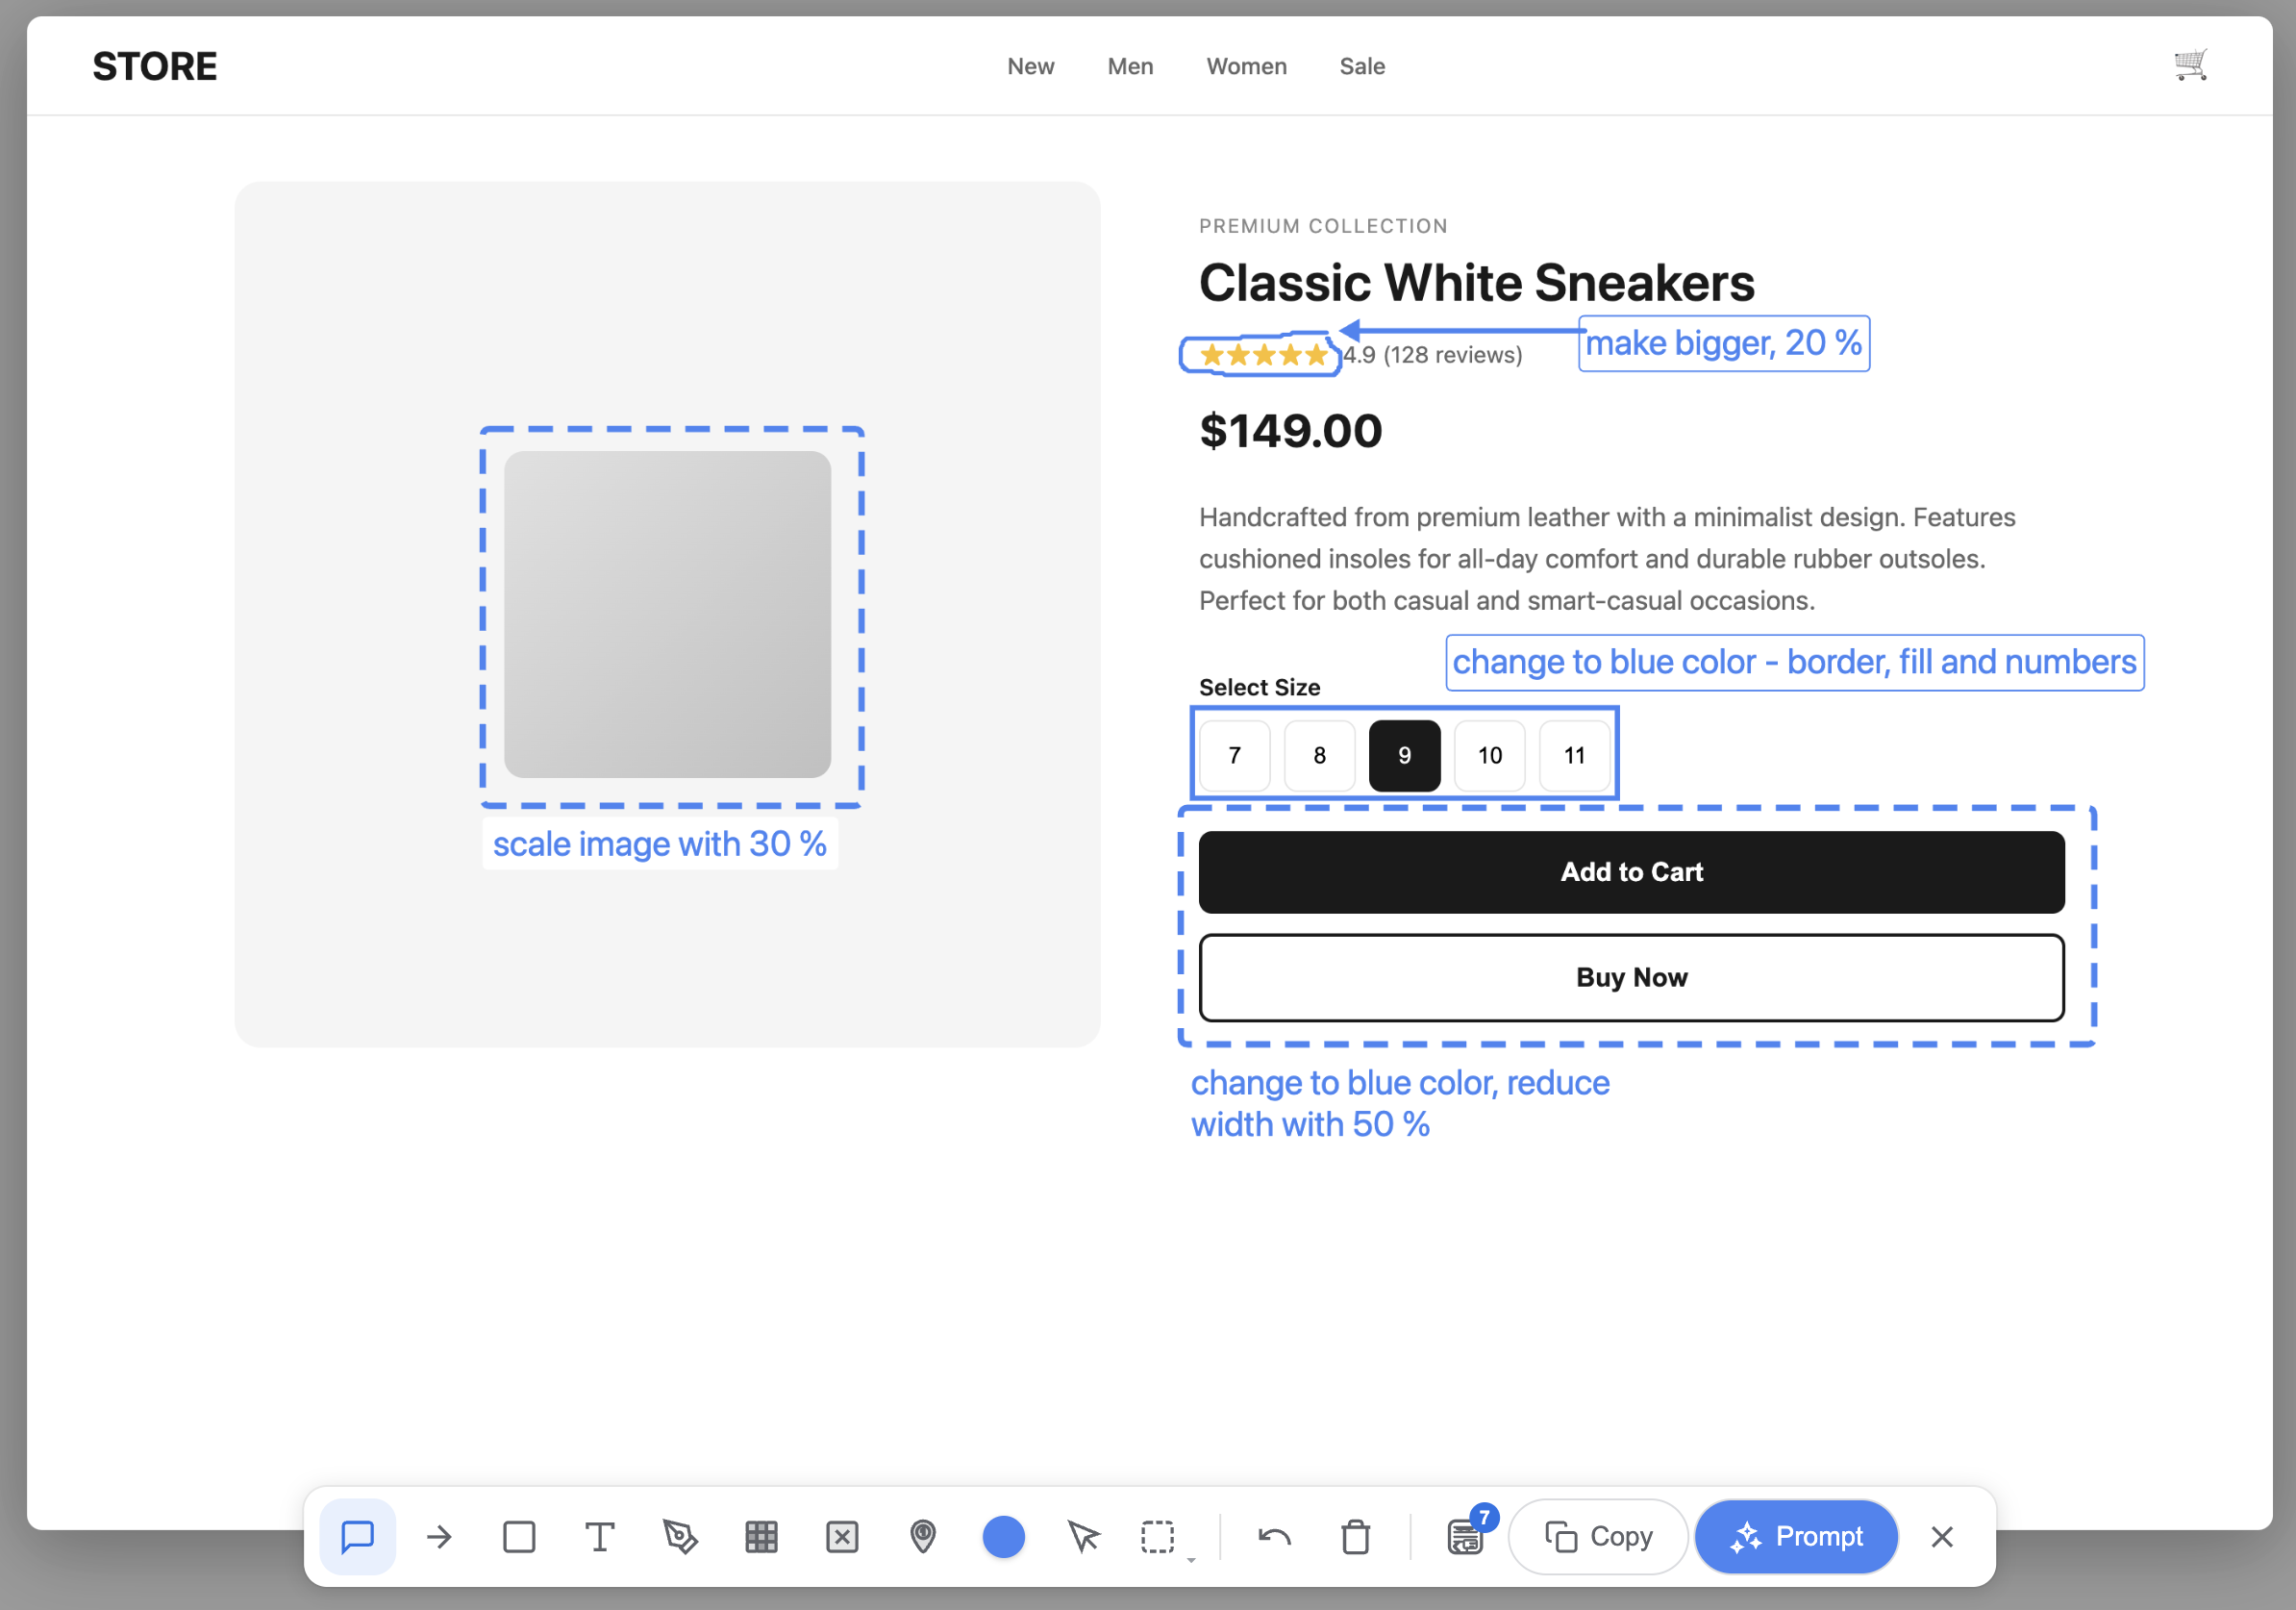Undo the last annotation
2296x1610 pixels.
coord(1274,1537)
